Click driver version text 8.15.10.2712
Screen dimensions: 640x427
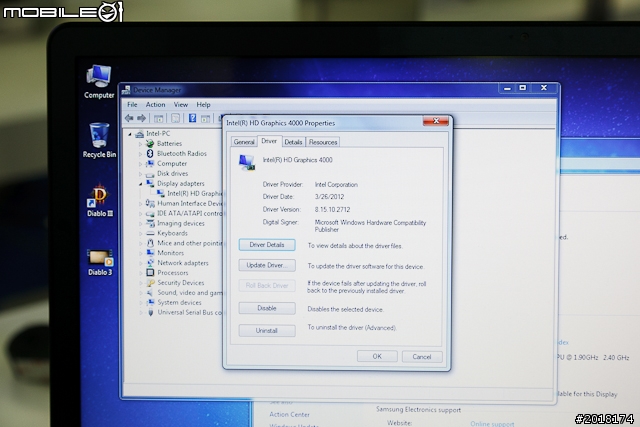(x=332, y=209)
